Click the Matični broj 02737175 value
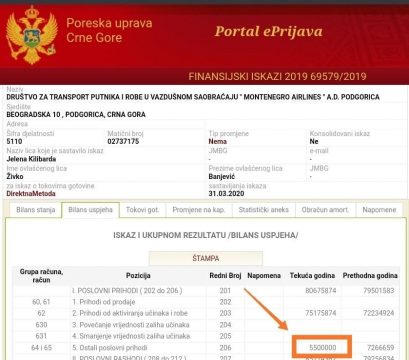 coord(123,141)
